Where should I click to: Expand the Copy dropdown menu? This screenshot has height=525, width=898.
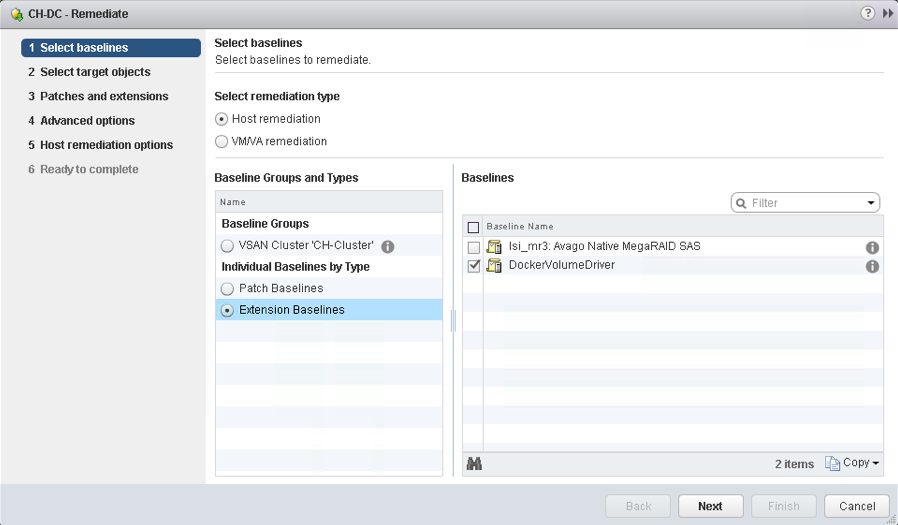(852, 464)
